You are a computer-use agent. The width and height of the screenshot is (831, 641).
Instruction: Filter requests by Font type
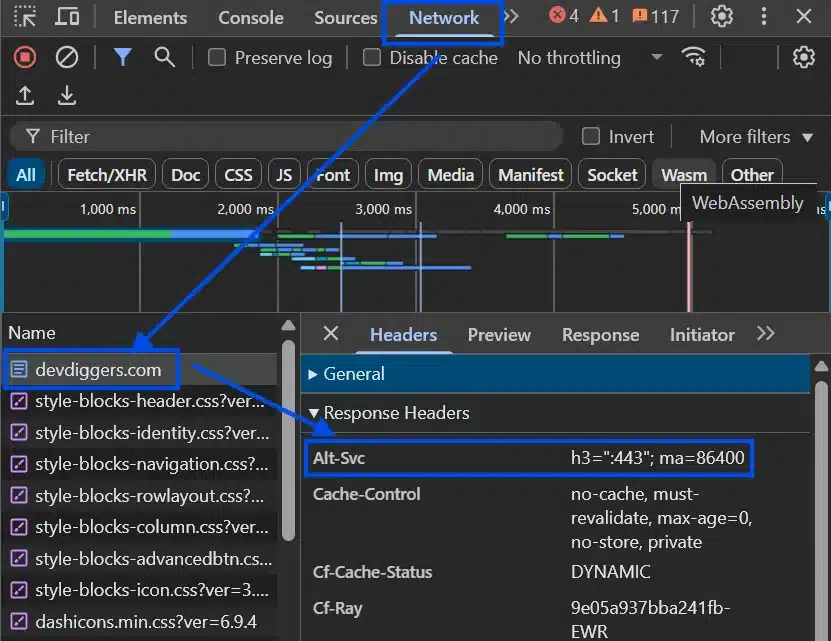[333, 174]
